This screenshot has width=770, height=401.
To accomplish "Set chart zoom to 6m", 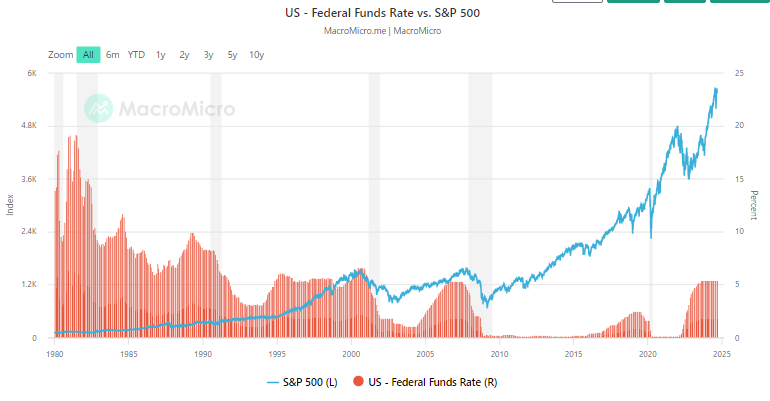I will [113, 55].
